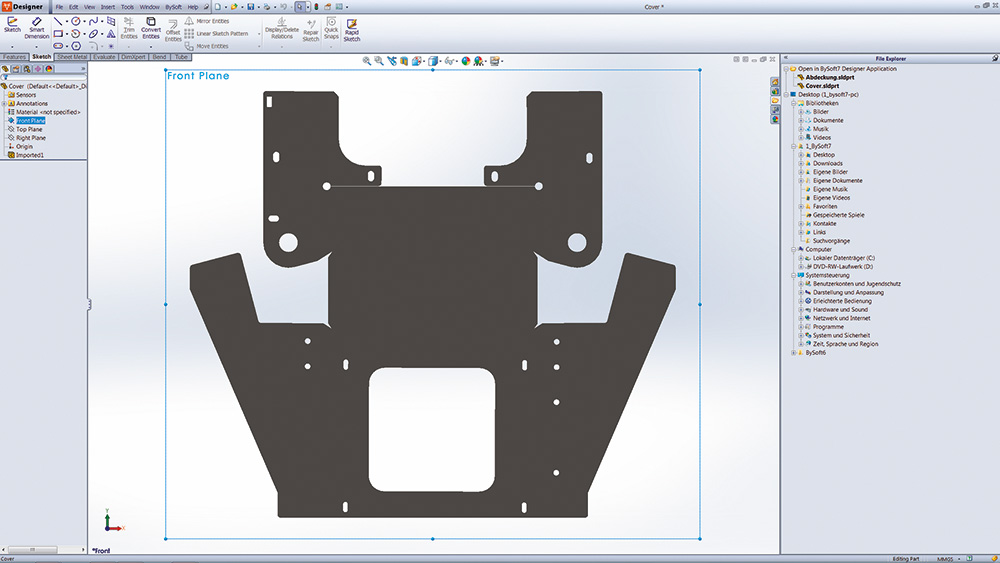
Task: Create a new document from toolbar
Action: coord(218,7)
